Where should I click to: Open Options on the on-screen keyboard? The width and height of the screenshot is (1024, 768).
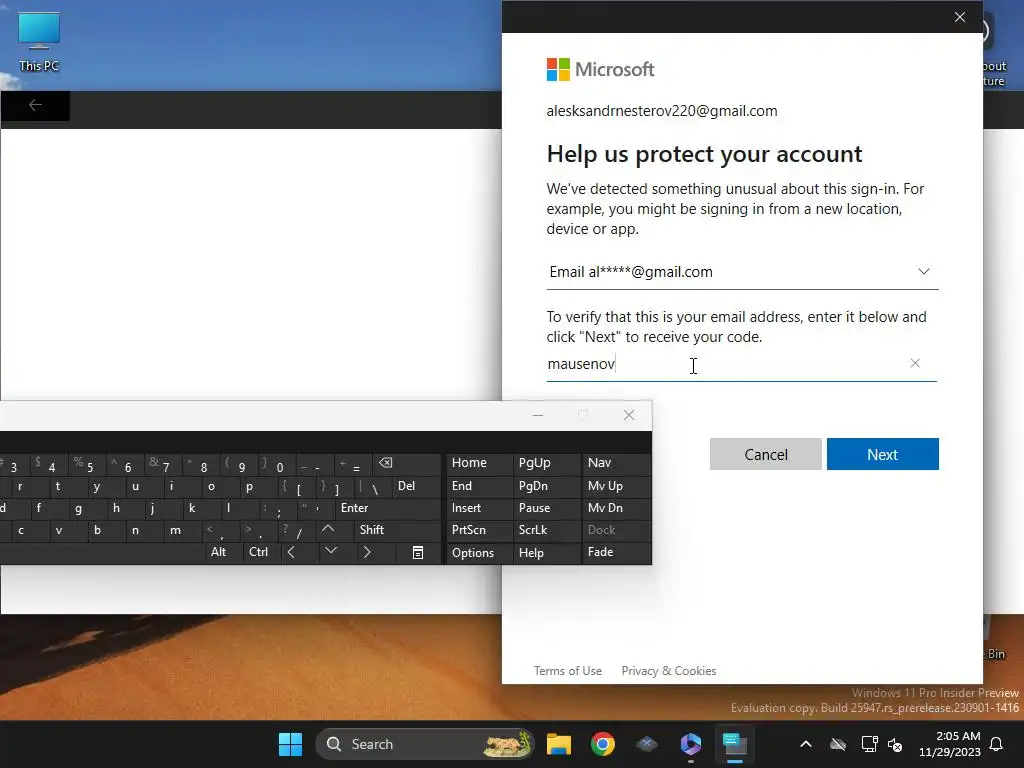[x=479, y=552]
